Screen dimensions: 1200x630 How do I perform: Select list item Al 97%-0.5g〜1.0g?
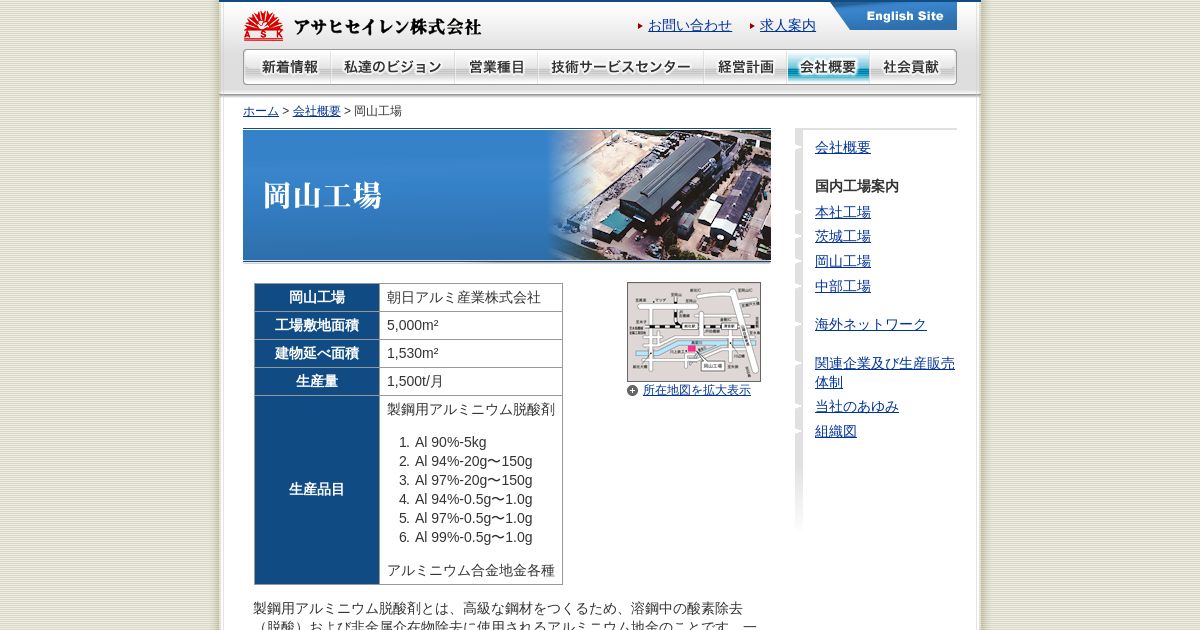(x=474, y=518)
